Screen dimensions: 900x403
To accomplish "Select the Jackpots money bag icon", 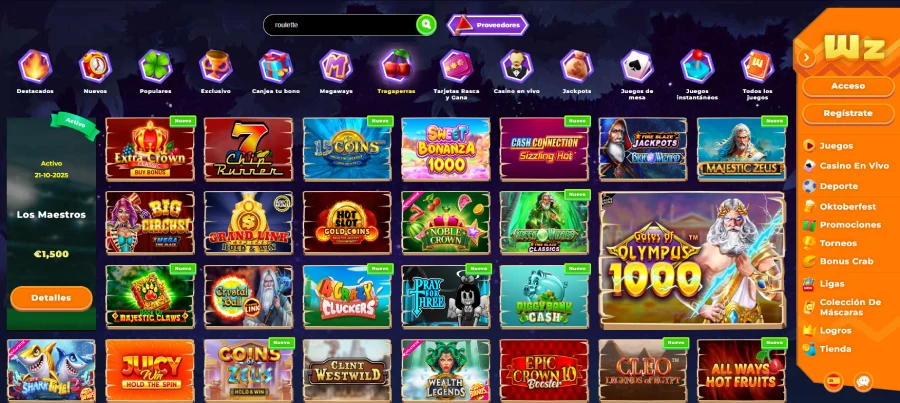I will (576, 66).
